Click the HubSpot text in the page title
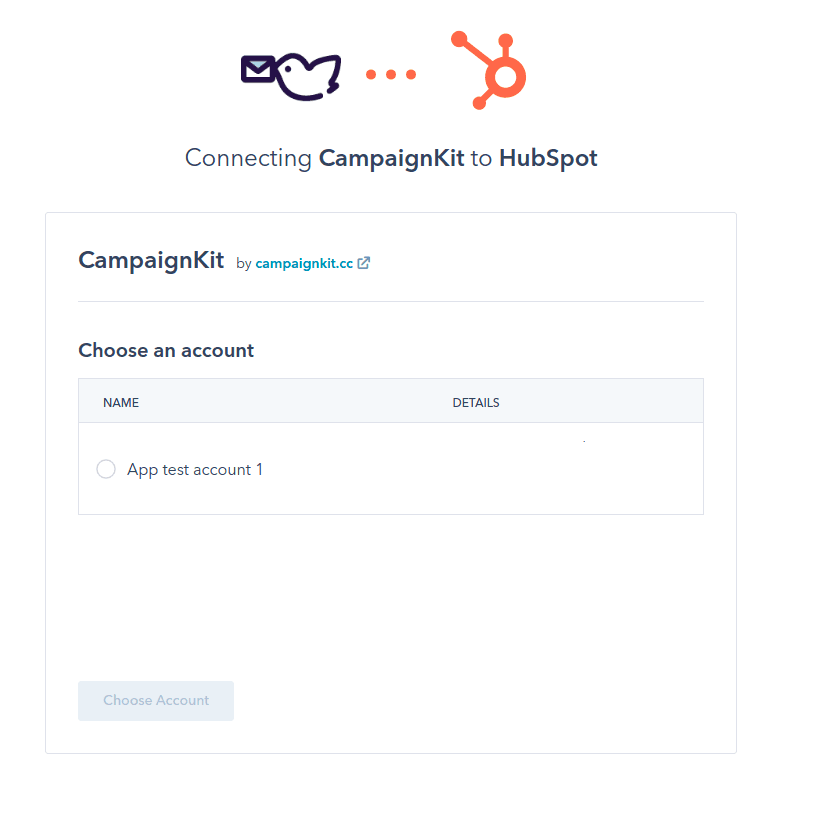 (548, 158)
